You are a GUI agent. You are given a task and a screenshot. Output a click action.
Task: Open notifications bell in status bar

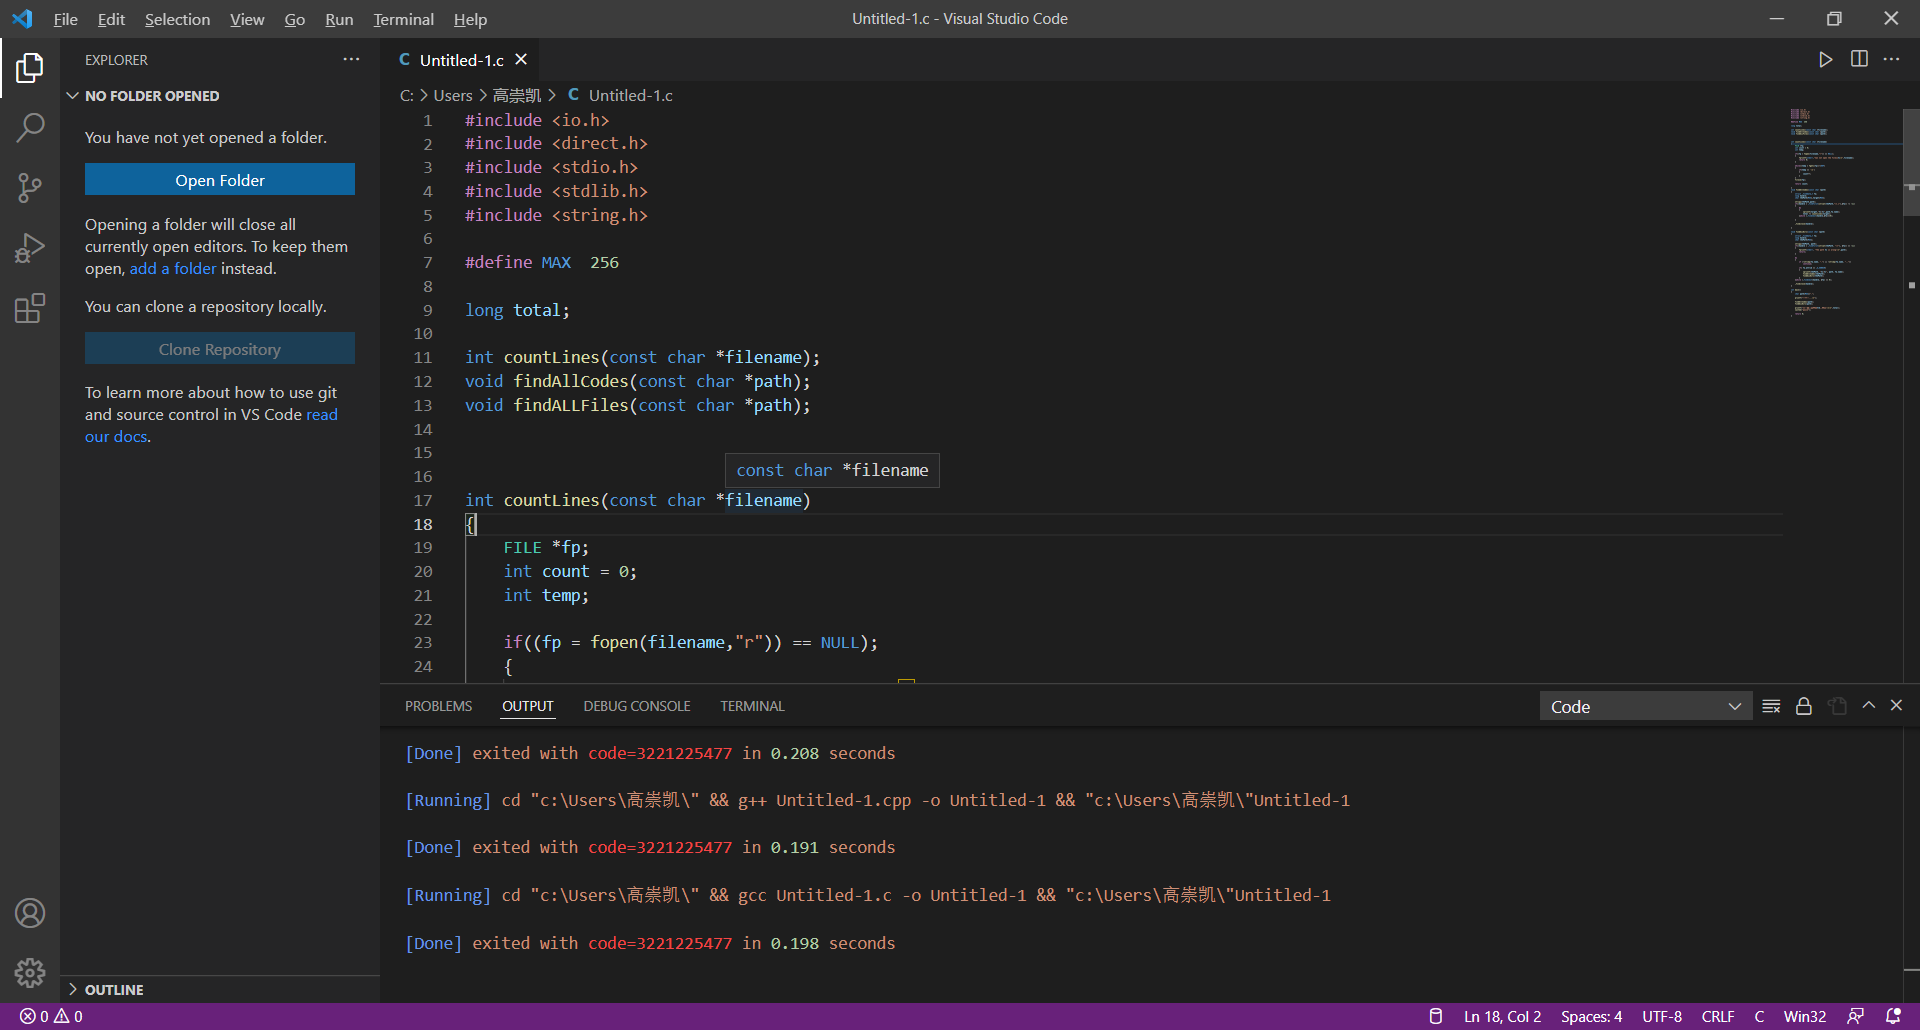(x=1893, y=1016)
